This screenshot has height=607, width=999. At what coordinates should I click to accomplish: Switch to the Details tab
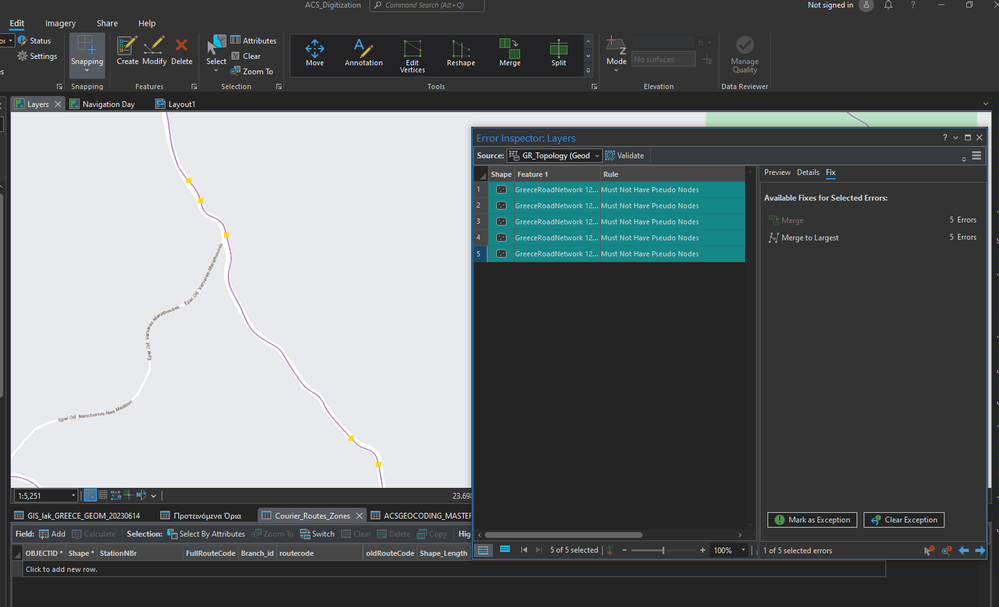pyautogui.click(x=807, y=173)
